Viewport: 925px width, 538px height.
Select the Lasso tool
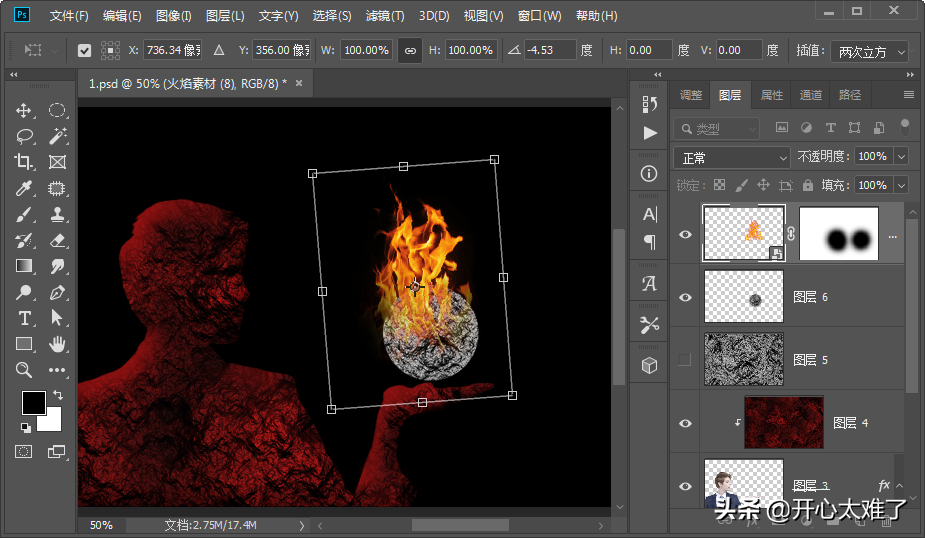(x=24, y=136)
